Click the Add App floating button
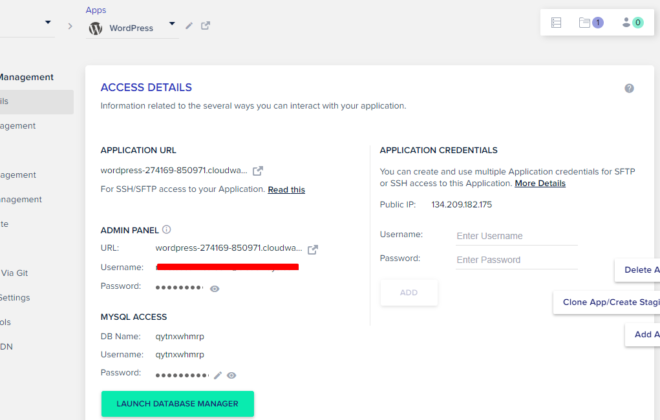Viewport: 660px width, 420px height. [x=642, y=334]
